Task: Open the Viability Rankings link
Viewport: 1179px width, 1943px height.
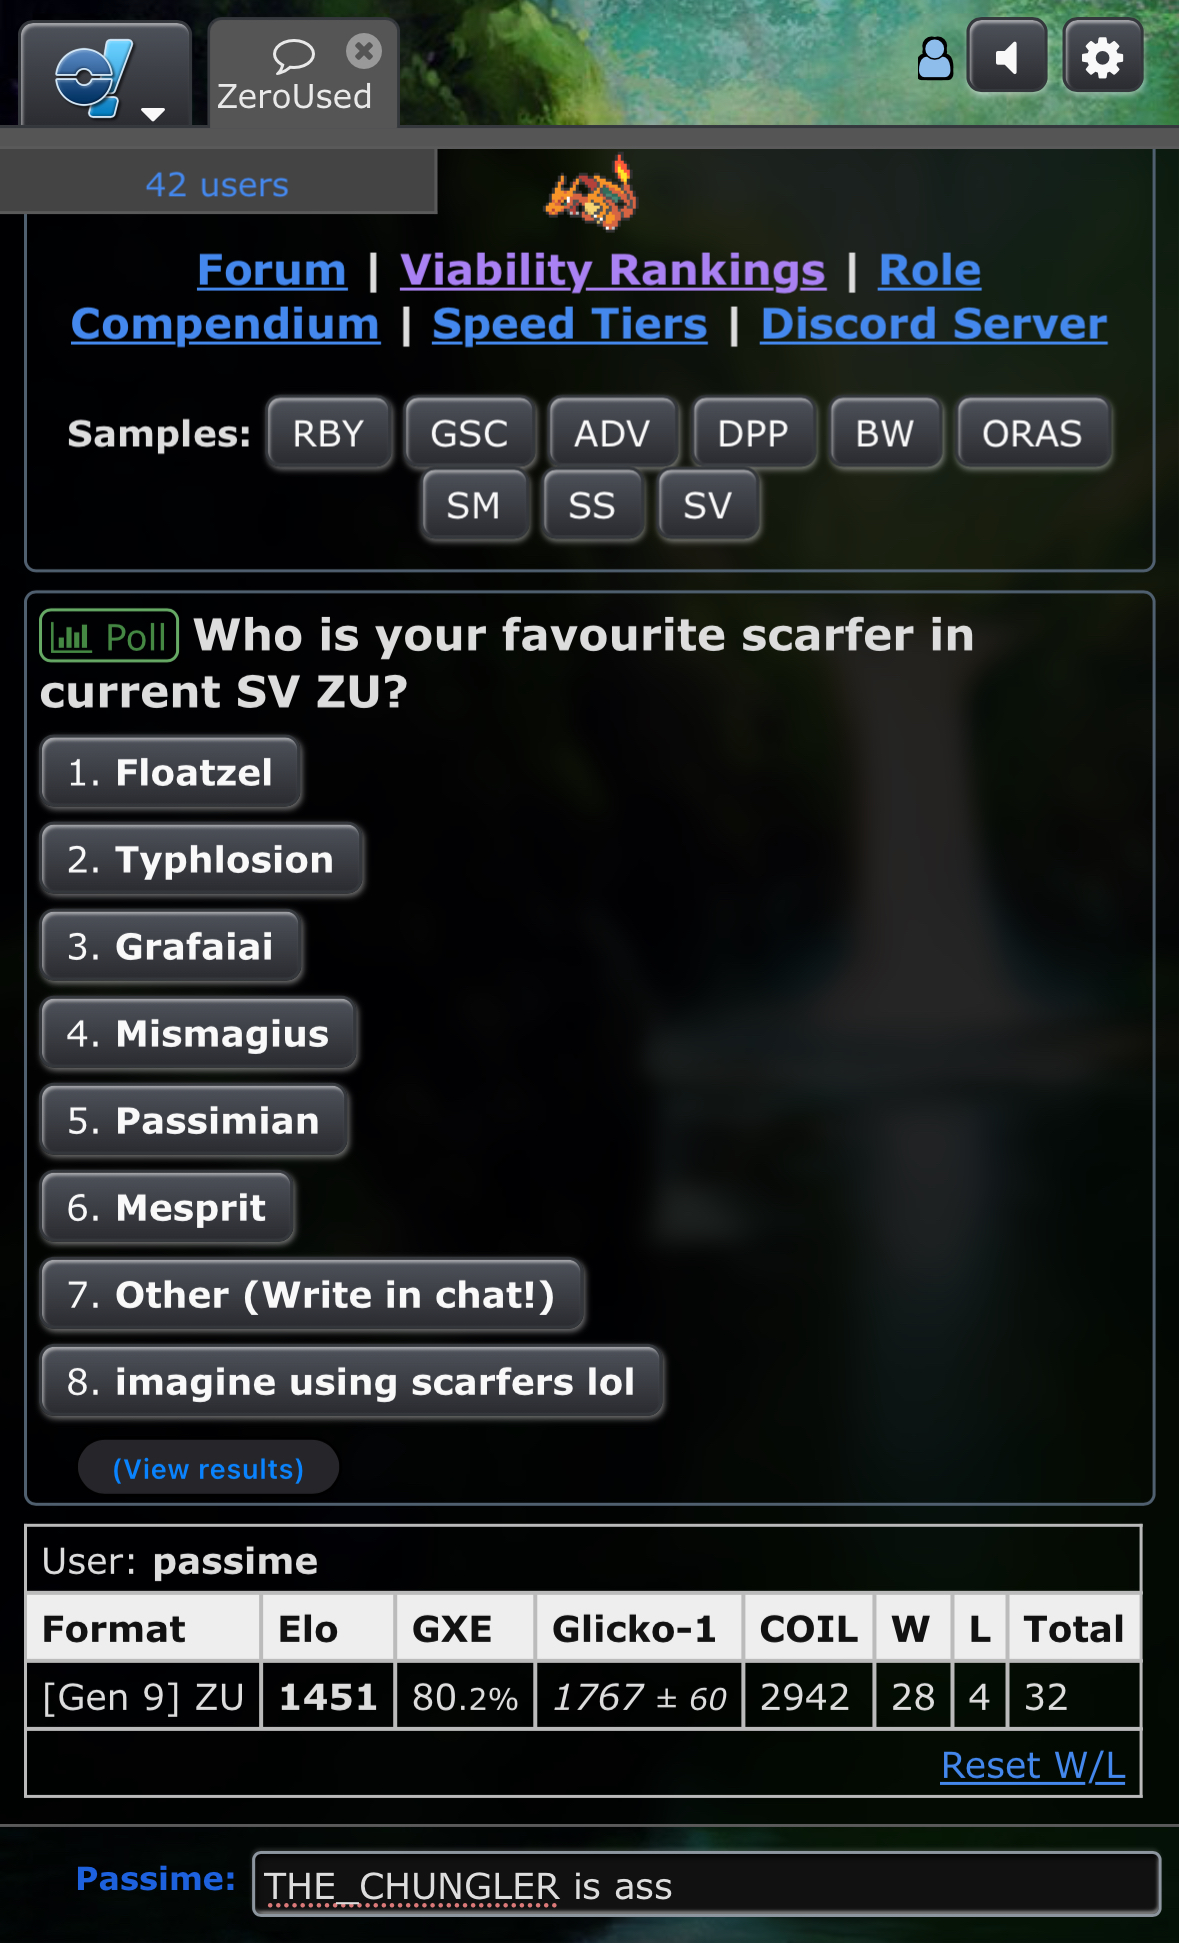Action: 613,270
